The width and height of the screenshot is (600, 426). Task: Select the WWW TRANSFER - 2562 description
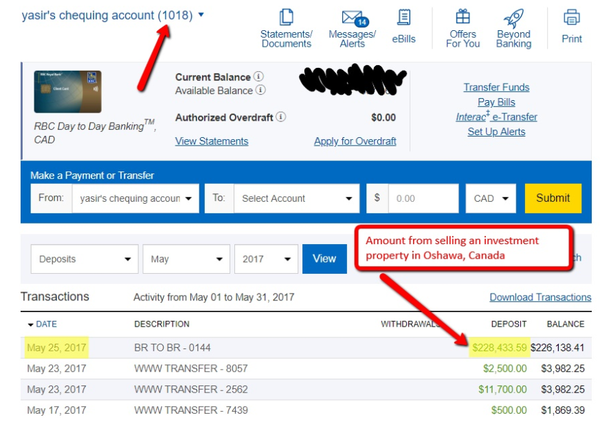tap(191, 389)
